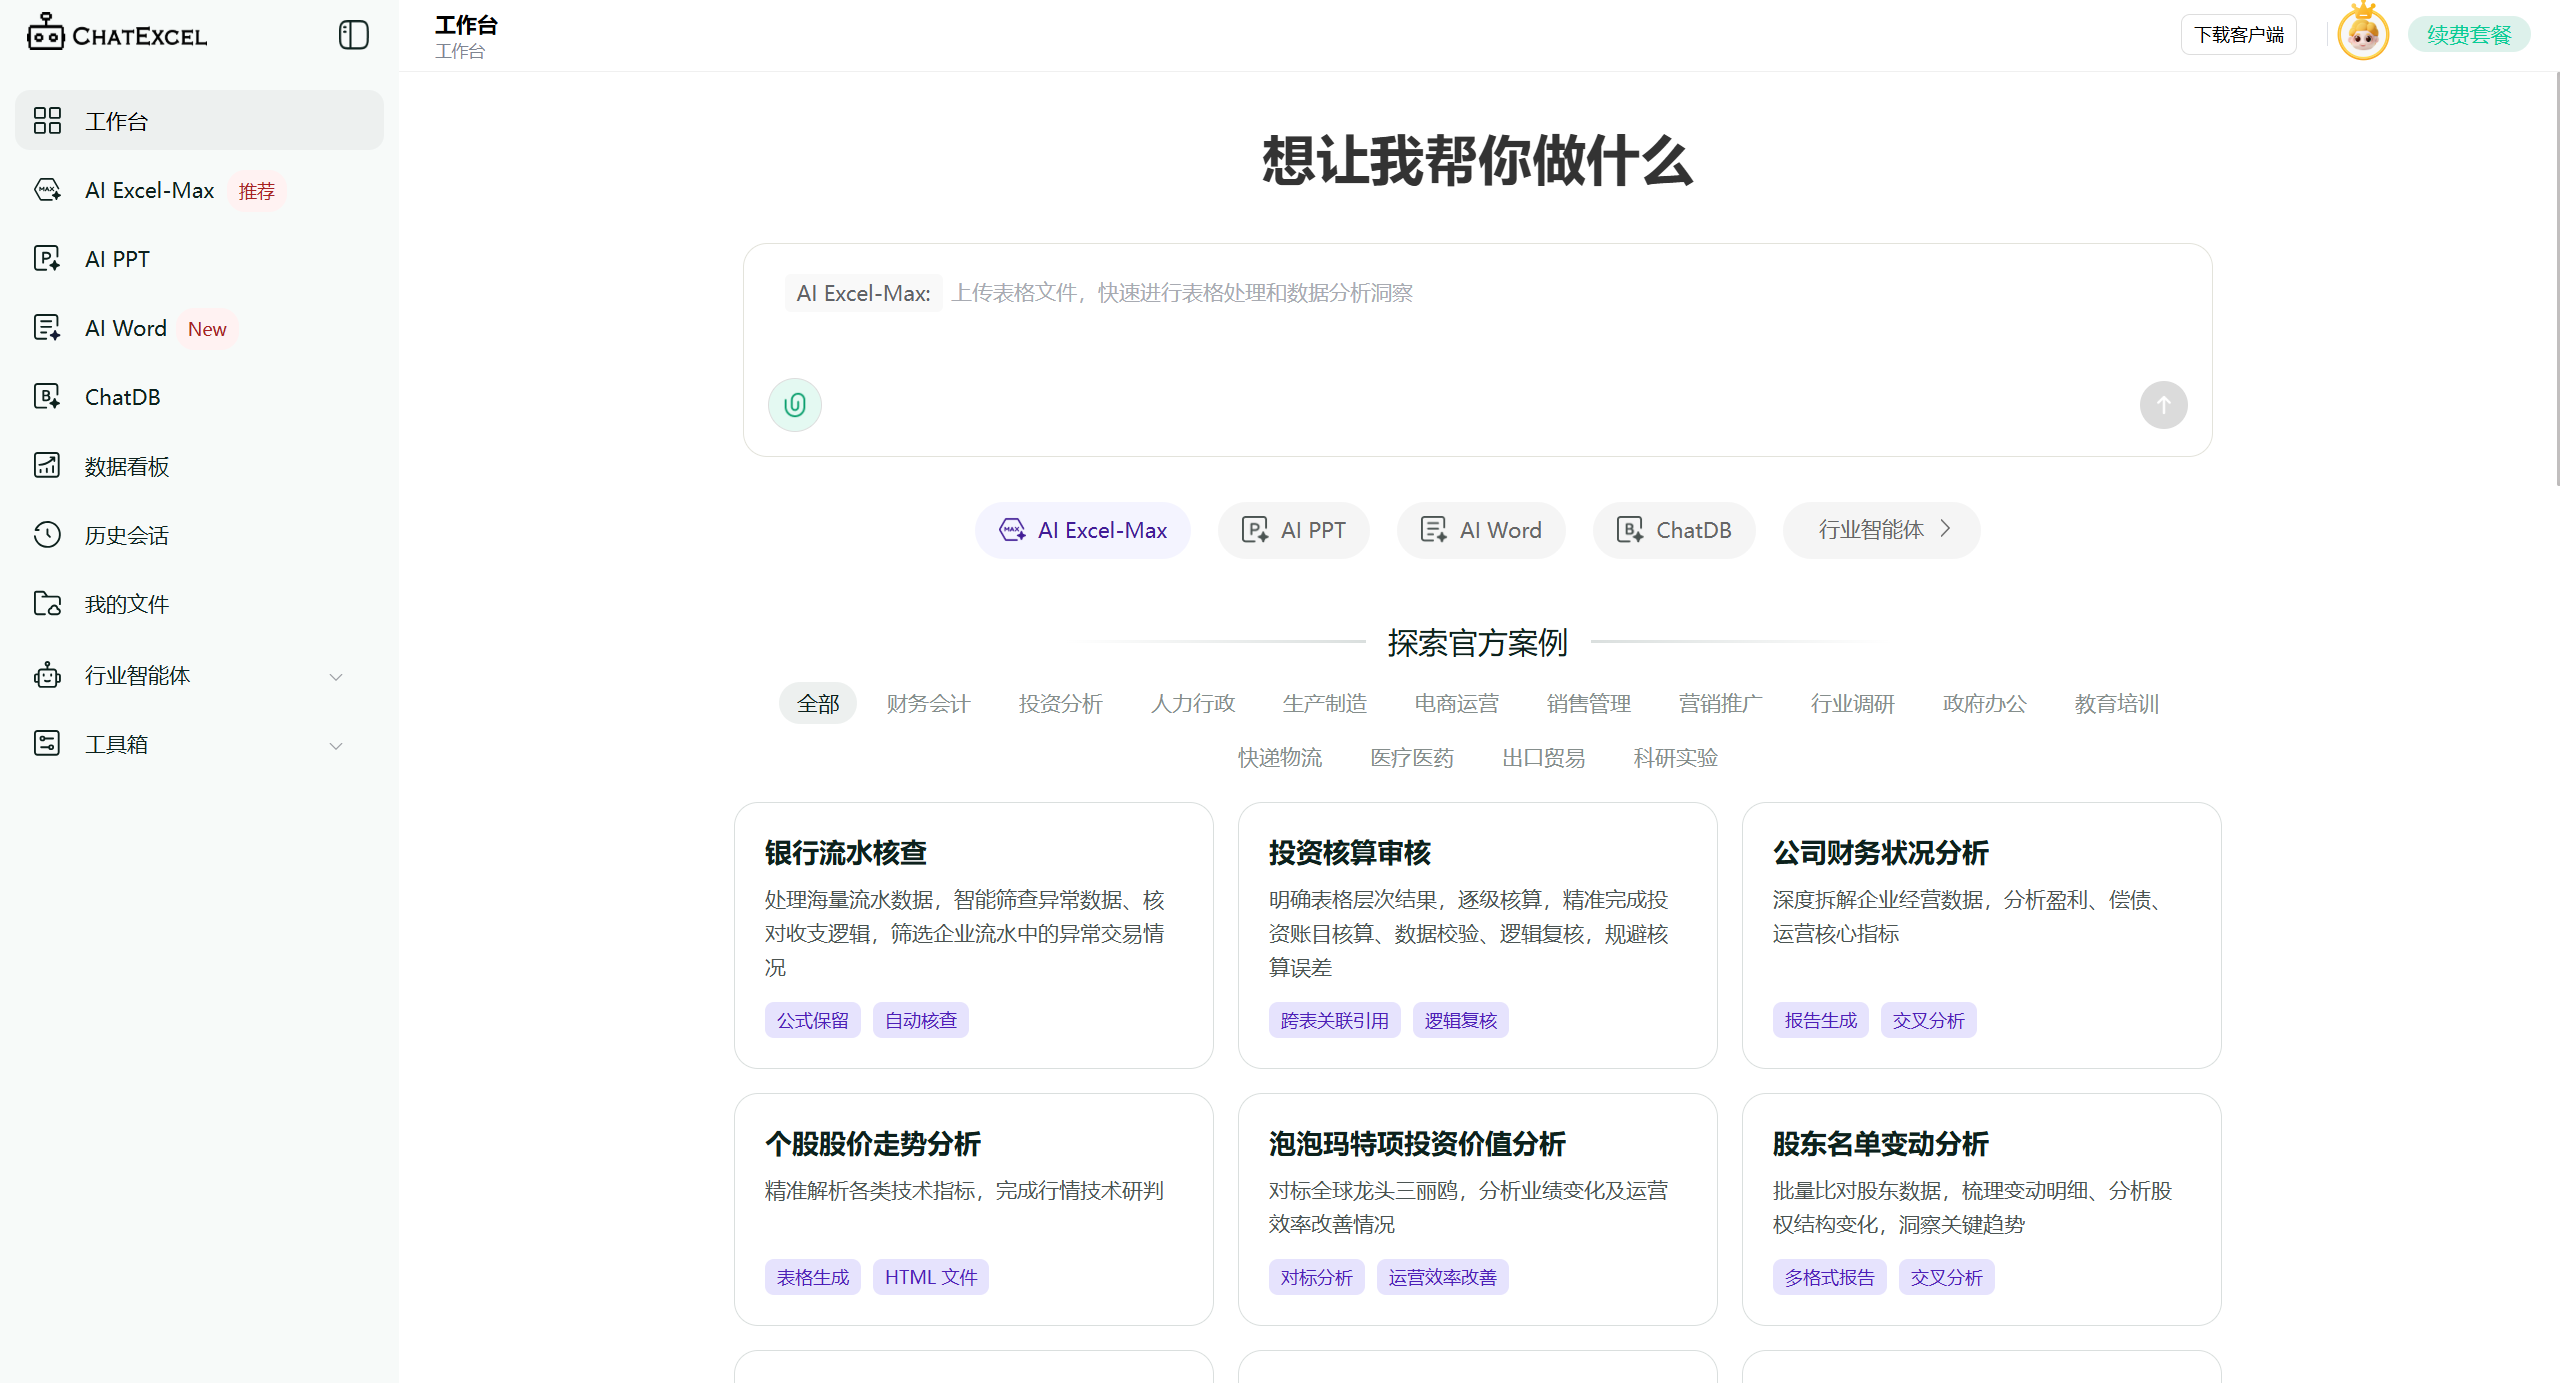Click the 行业智能体 robot icon

(x=47, y=675)
